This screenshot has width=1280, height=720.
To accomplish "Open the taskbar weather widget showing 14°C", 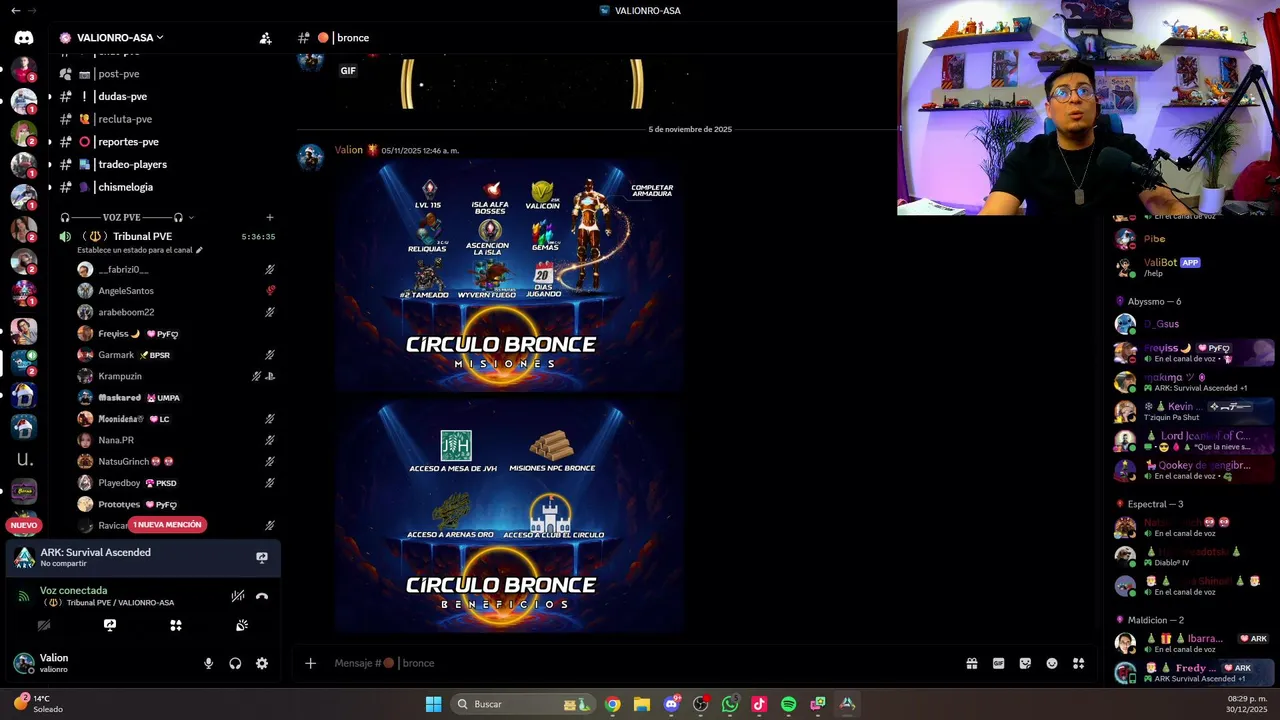I will tap(38, 704).
